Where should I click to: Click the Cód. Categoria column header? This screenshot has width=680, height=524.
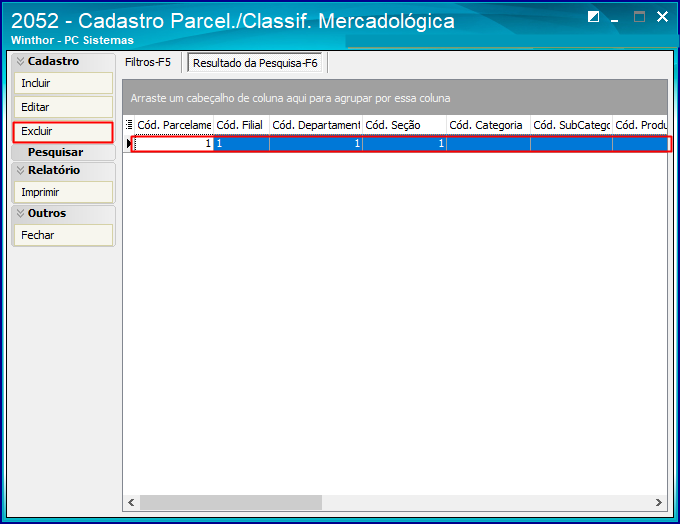coord(488,125)
